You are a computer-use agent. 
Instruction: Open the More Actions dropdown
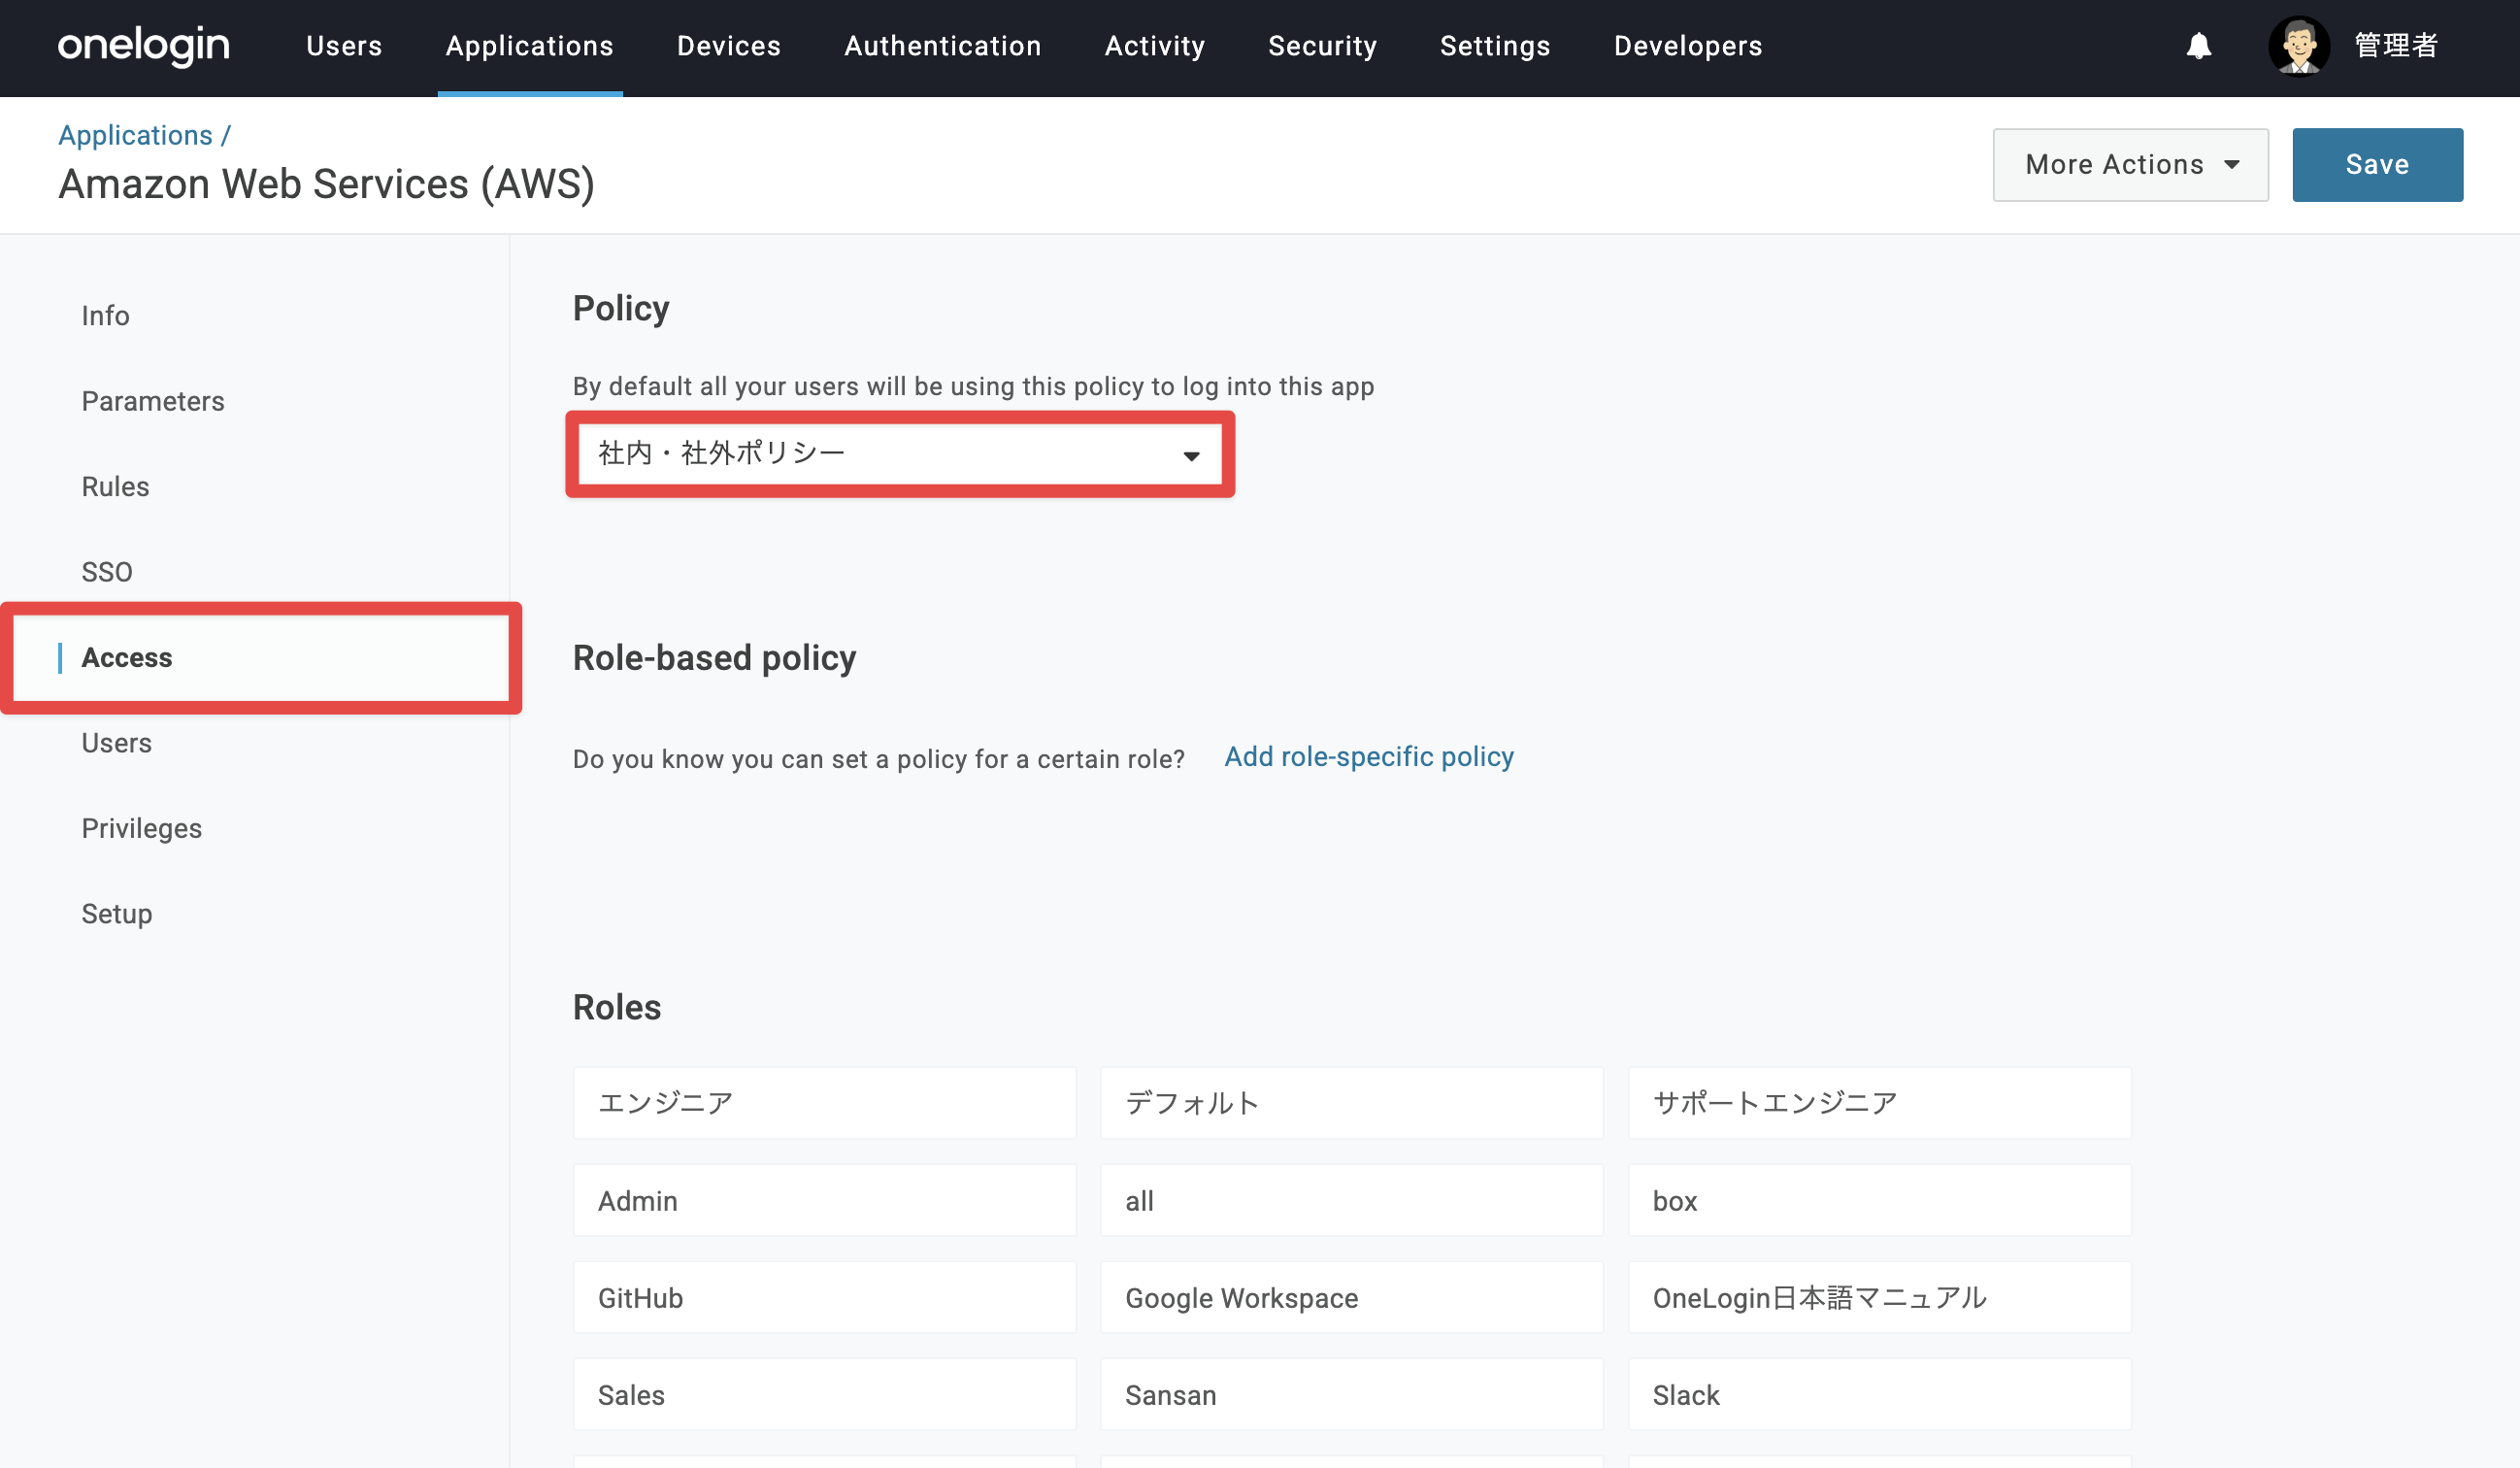point(2130,165)
